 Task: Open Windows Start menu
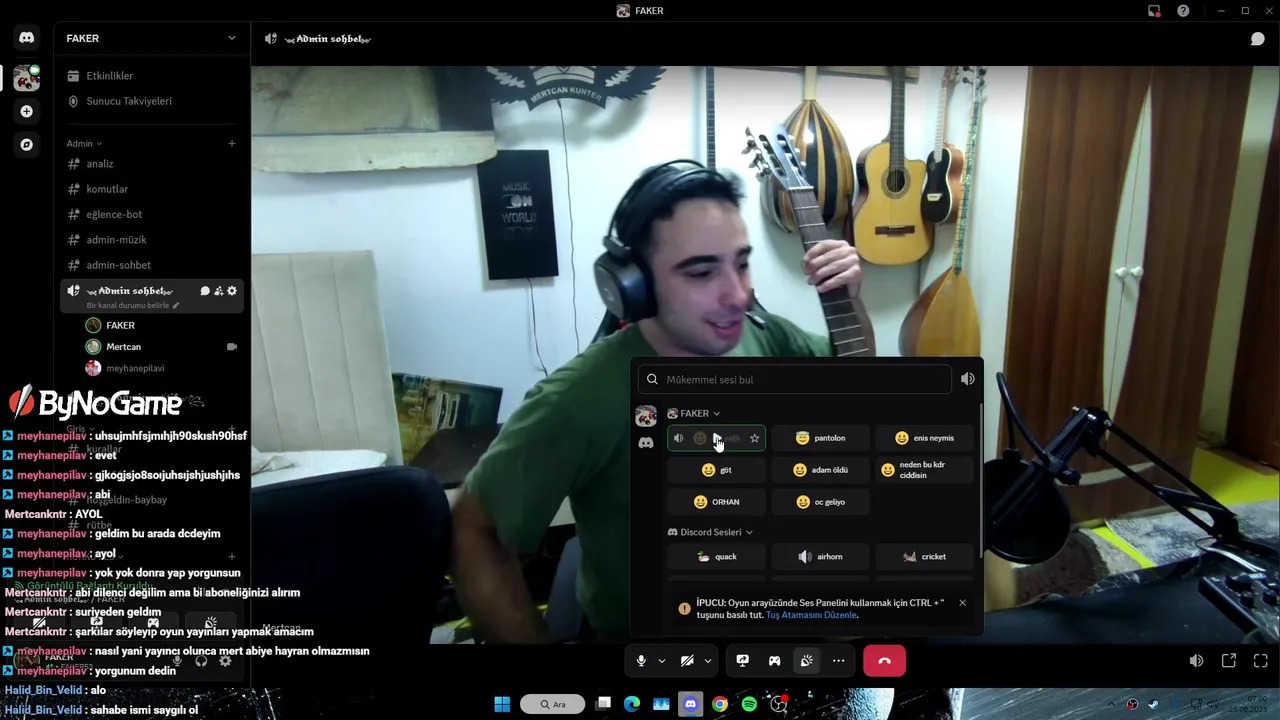(502, 704)
